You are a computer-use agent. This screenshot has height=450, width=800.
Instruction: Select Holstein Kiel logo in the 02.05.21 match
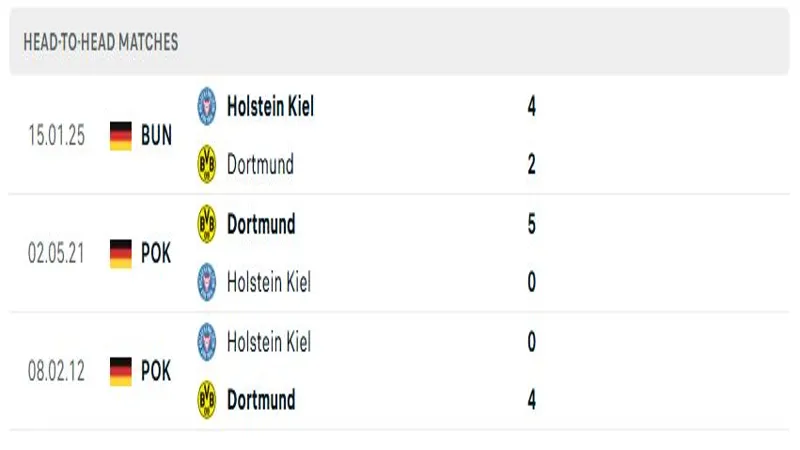tap(207, 282)
